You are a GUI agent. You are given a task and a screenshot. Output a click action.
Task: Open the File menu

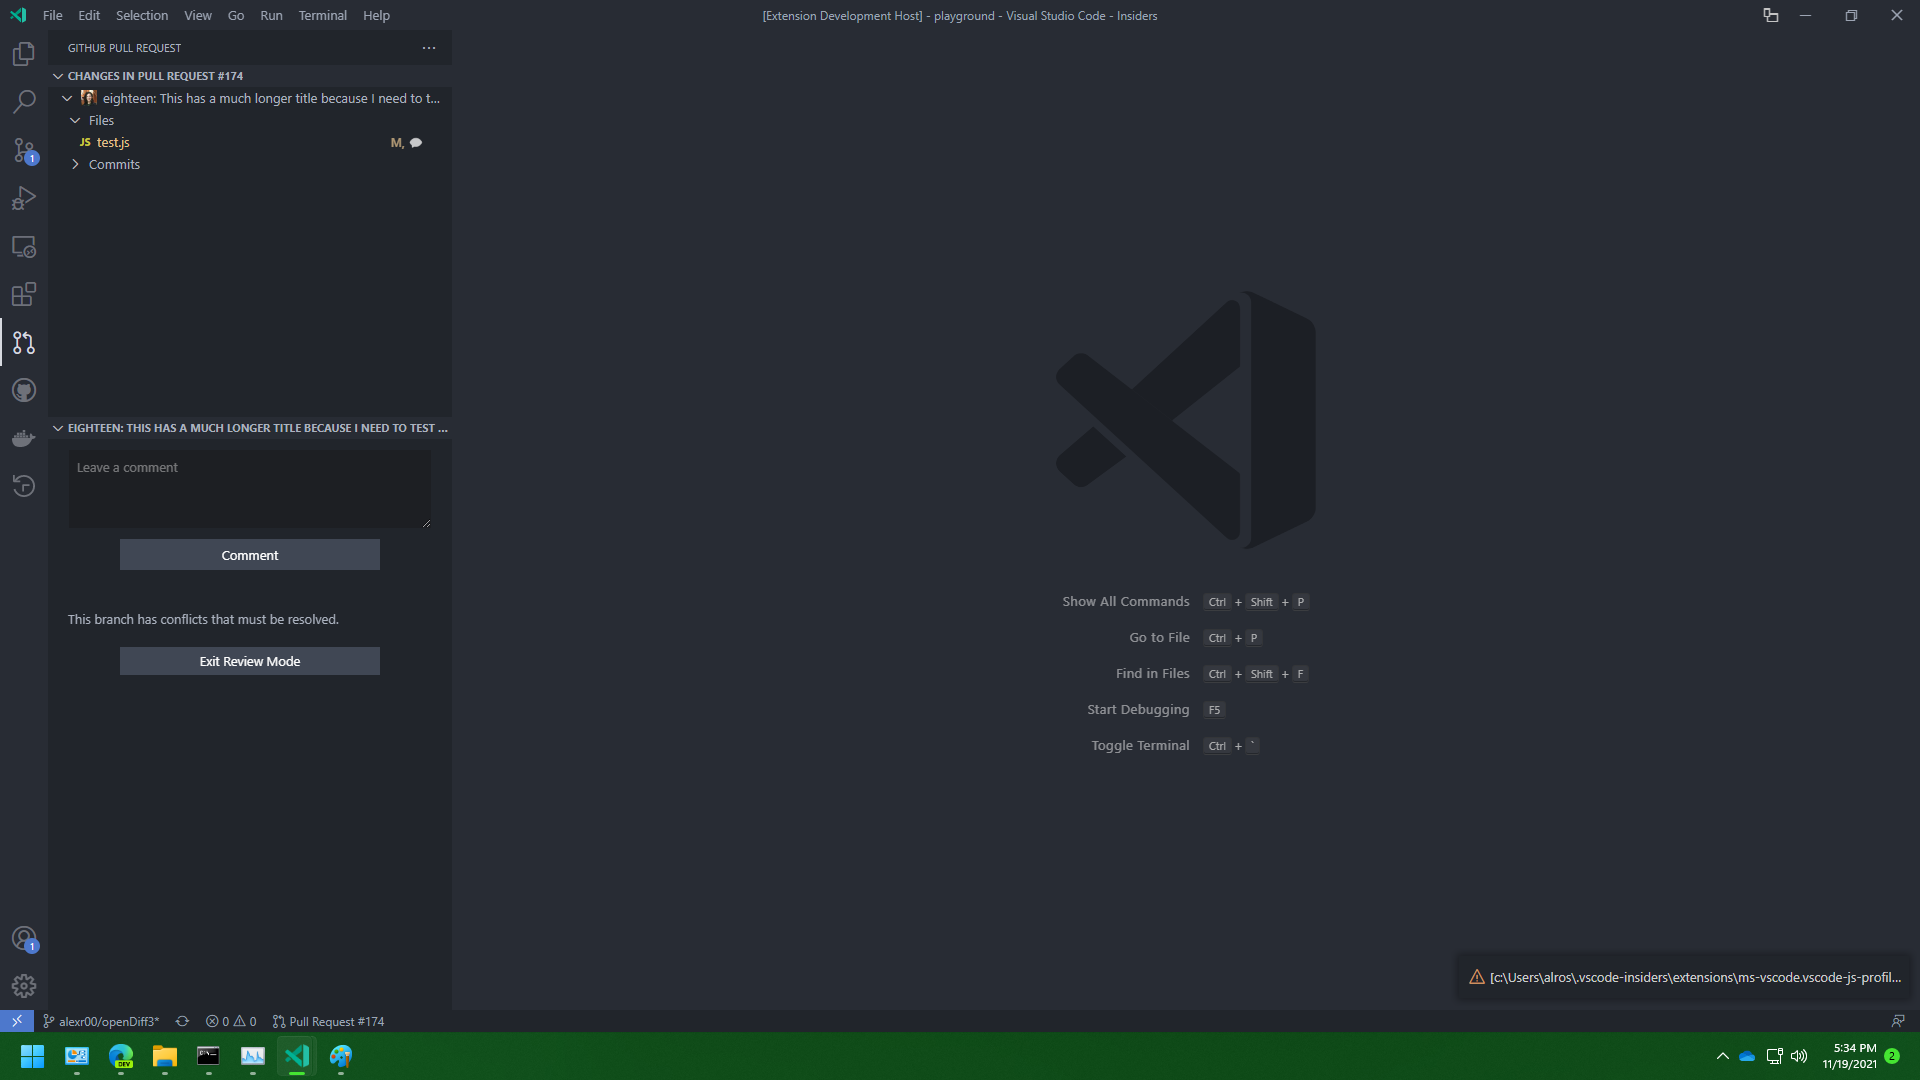53,15
